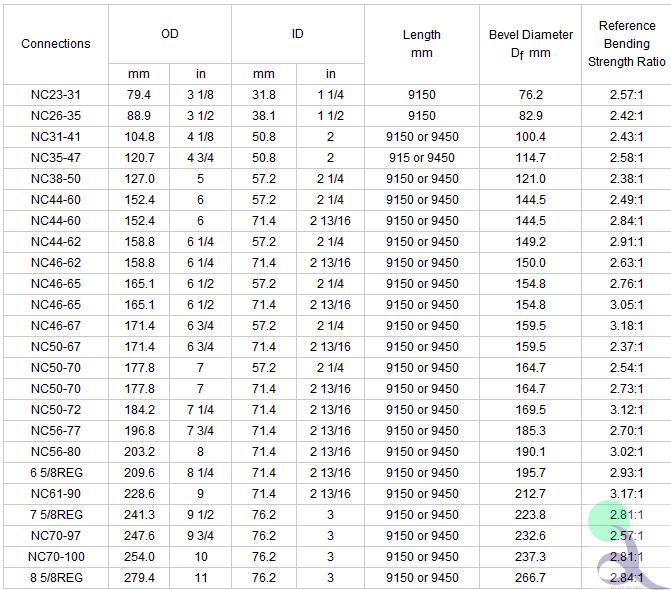Viewport: 671px width, 590px height.
Task: Click the strength ratio 3.17:1
Action: 626,494
